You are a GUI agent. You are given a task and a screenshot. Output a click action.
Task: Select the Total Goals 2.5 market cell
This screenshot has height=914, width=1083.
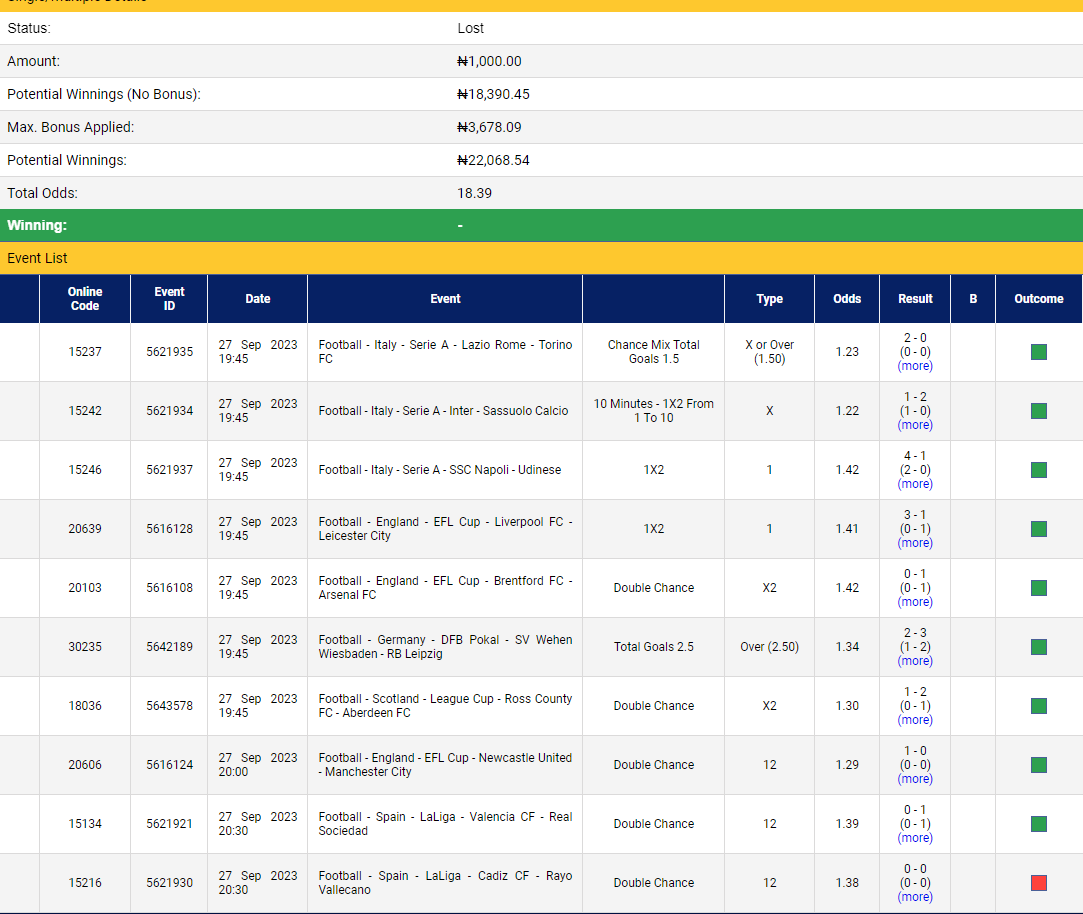point(653,647)
